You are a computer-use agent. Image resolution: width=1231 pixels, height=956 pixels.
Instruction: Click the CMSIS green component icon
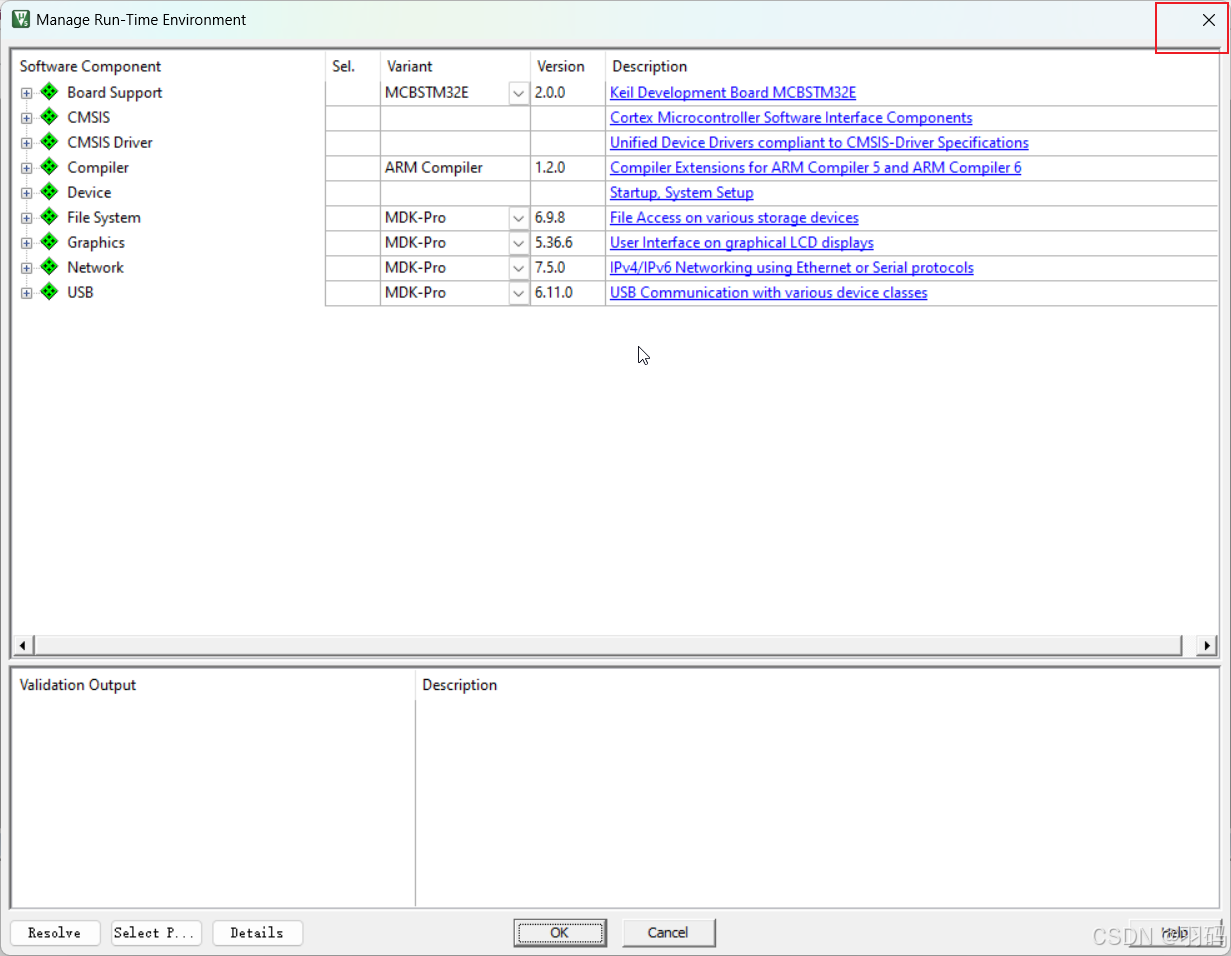point(49,117)
